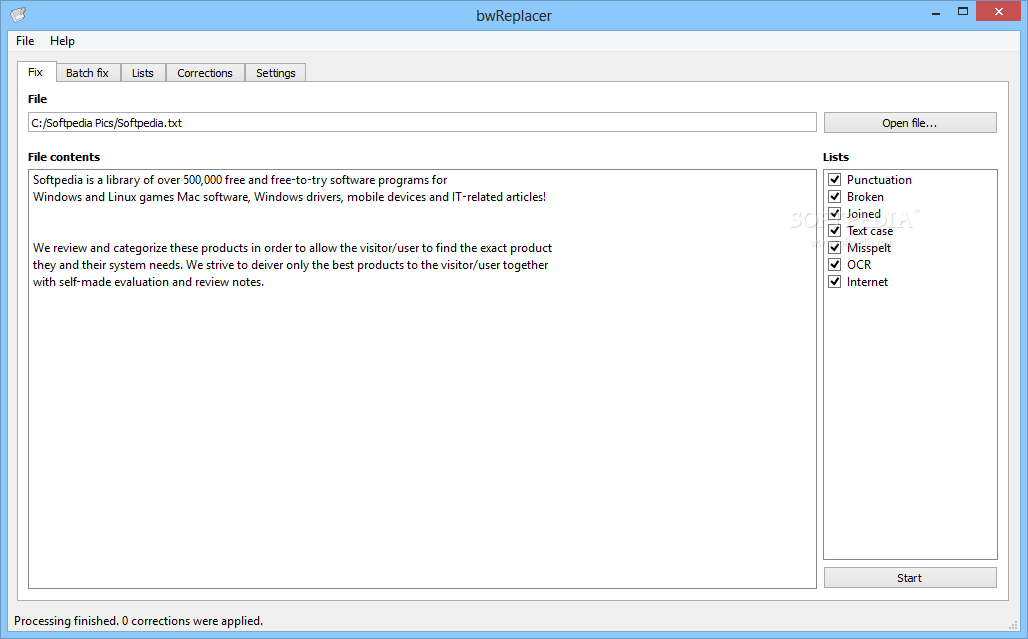
Task: Uncheck the Punctuation list checkbox
Action: (x=835, y=180)
